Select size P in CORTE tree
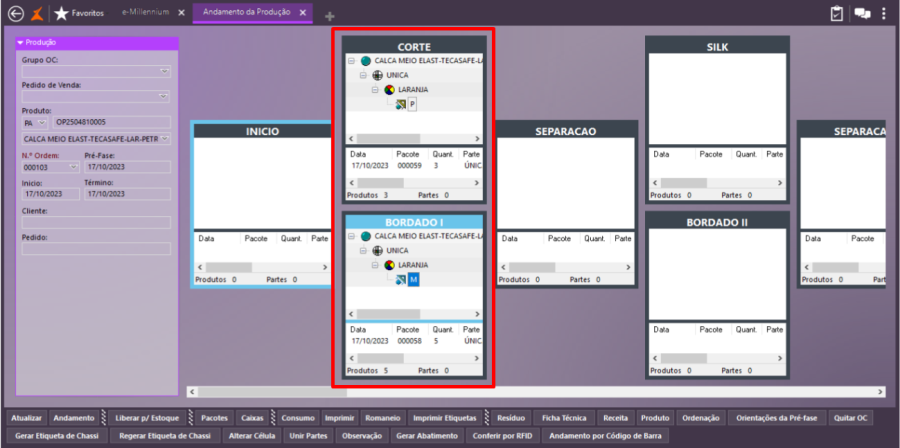Image resolution: width=900 pixels, height=448 pixels. tap(412, 104)
